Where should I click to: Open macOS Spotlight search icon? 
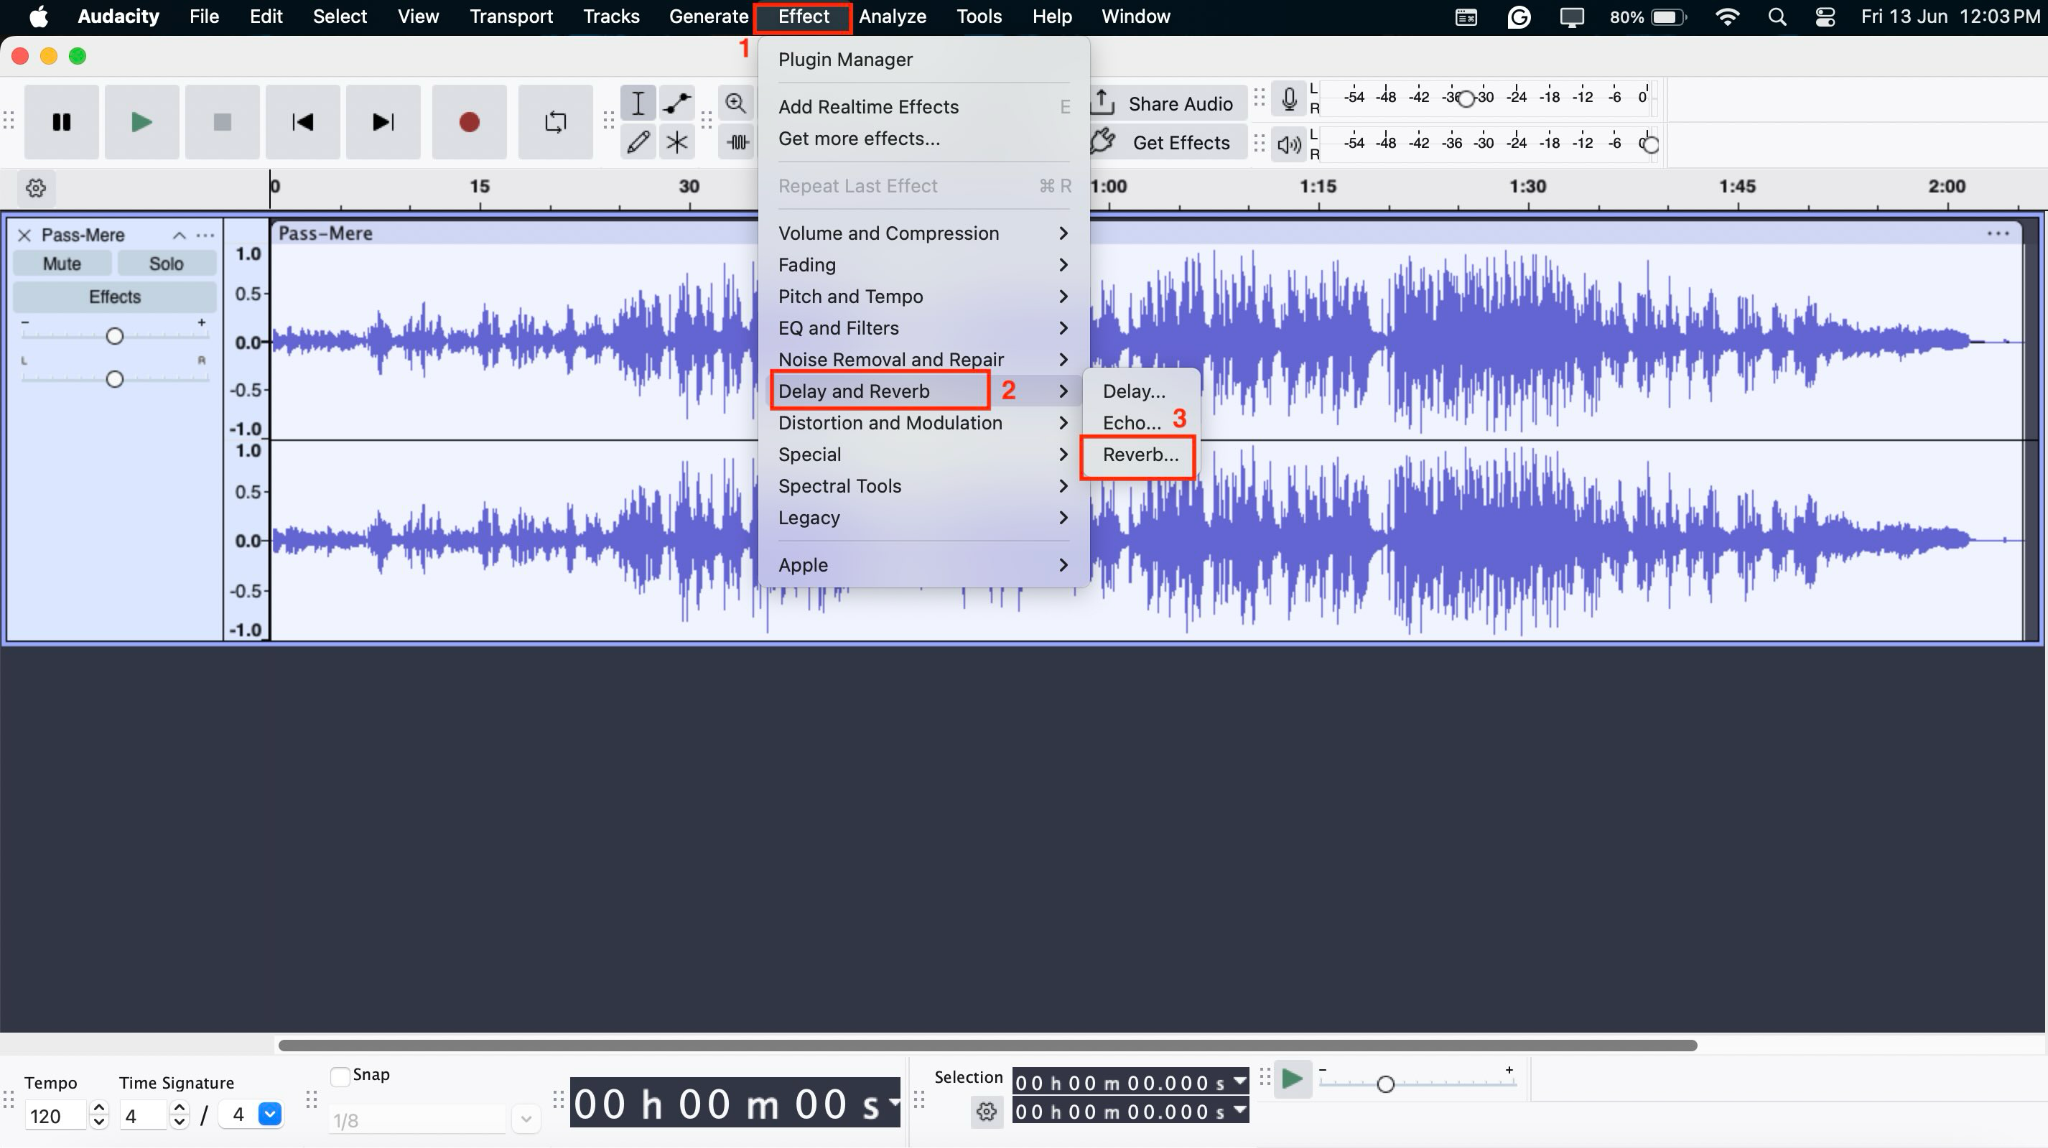(x=1777, y=17)
